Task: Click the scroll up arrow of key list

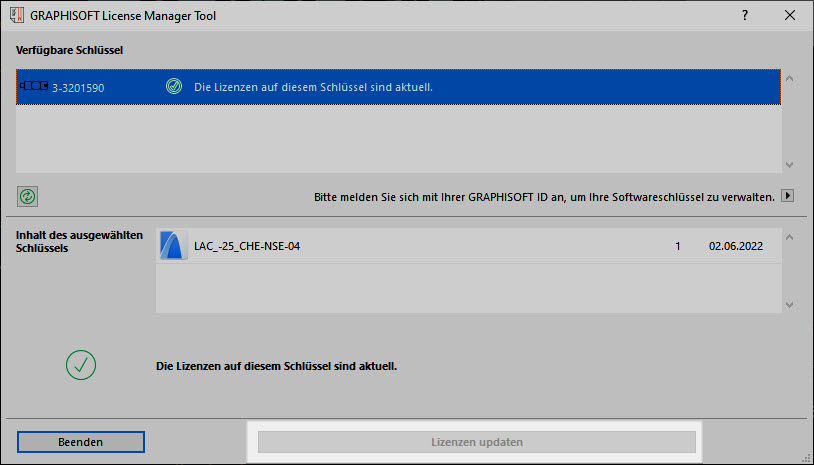Action: [x=790, y=78]
